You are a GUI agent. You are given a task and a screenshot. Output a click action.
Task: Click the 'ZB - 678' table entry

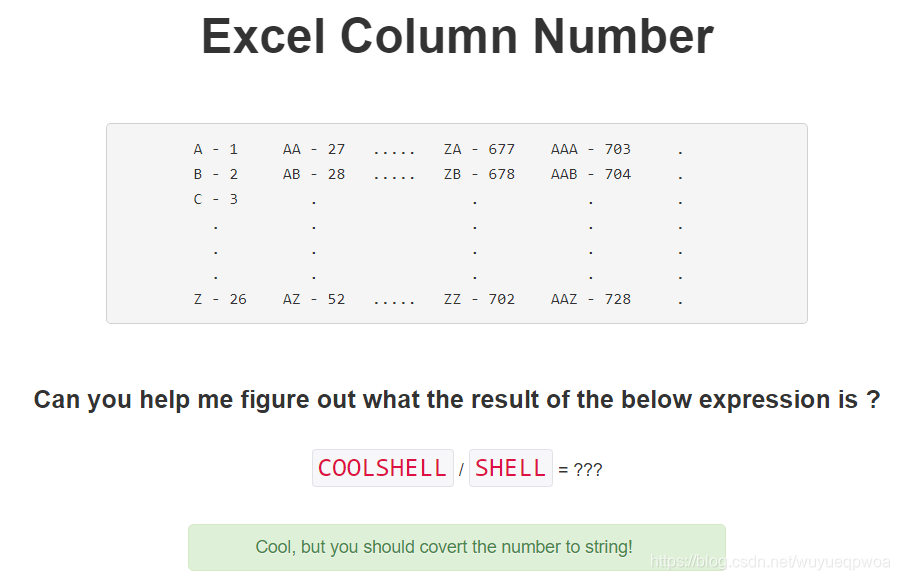point(479,175)
